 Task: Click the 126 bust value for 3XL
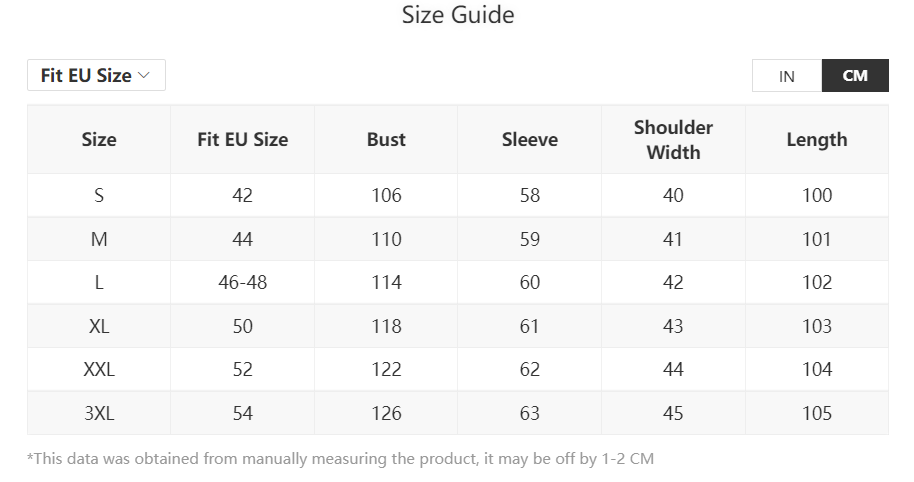(386, 413)
